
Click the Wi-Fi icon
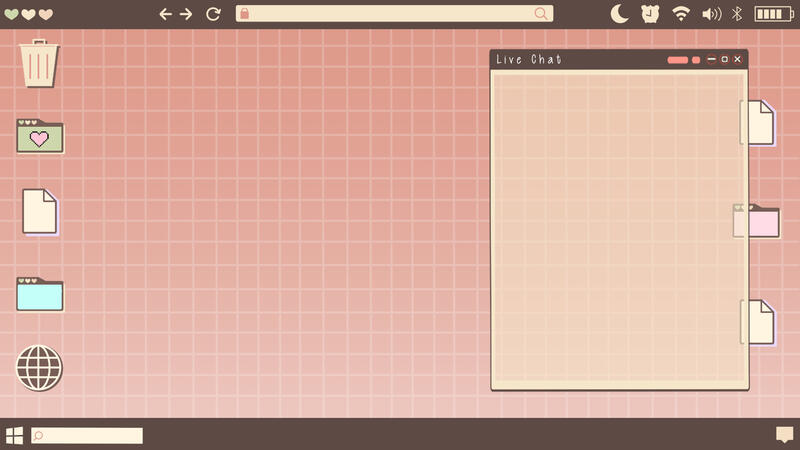point(681,14)
